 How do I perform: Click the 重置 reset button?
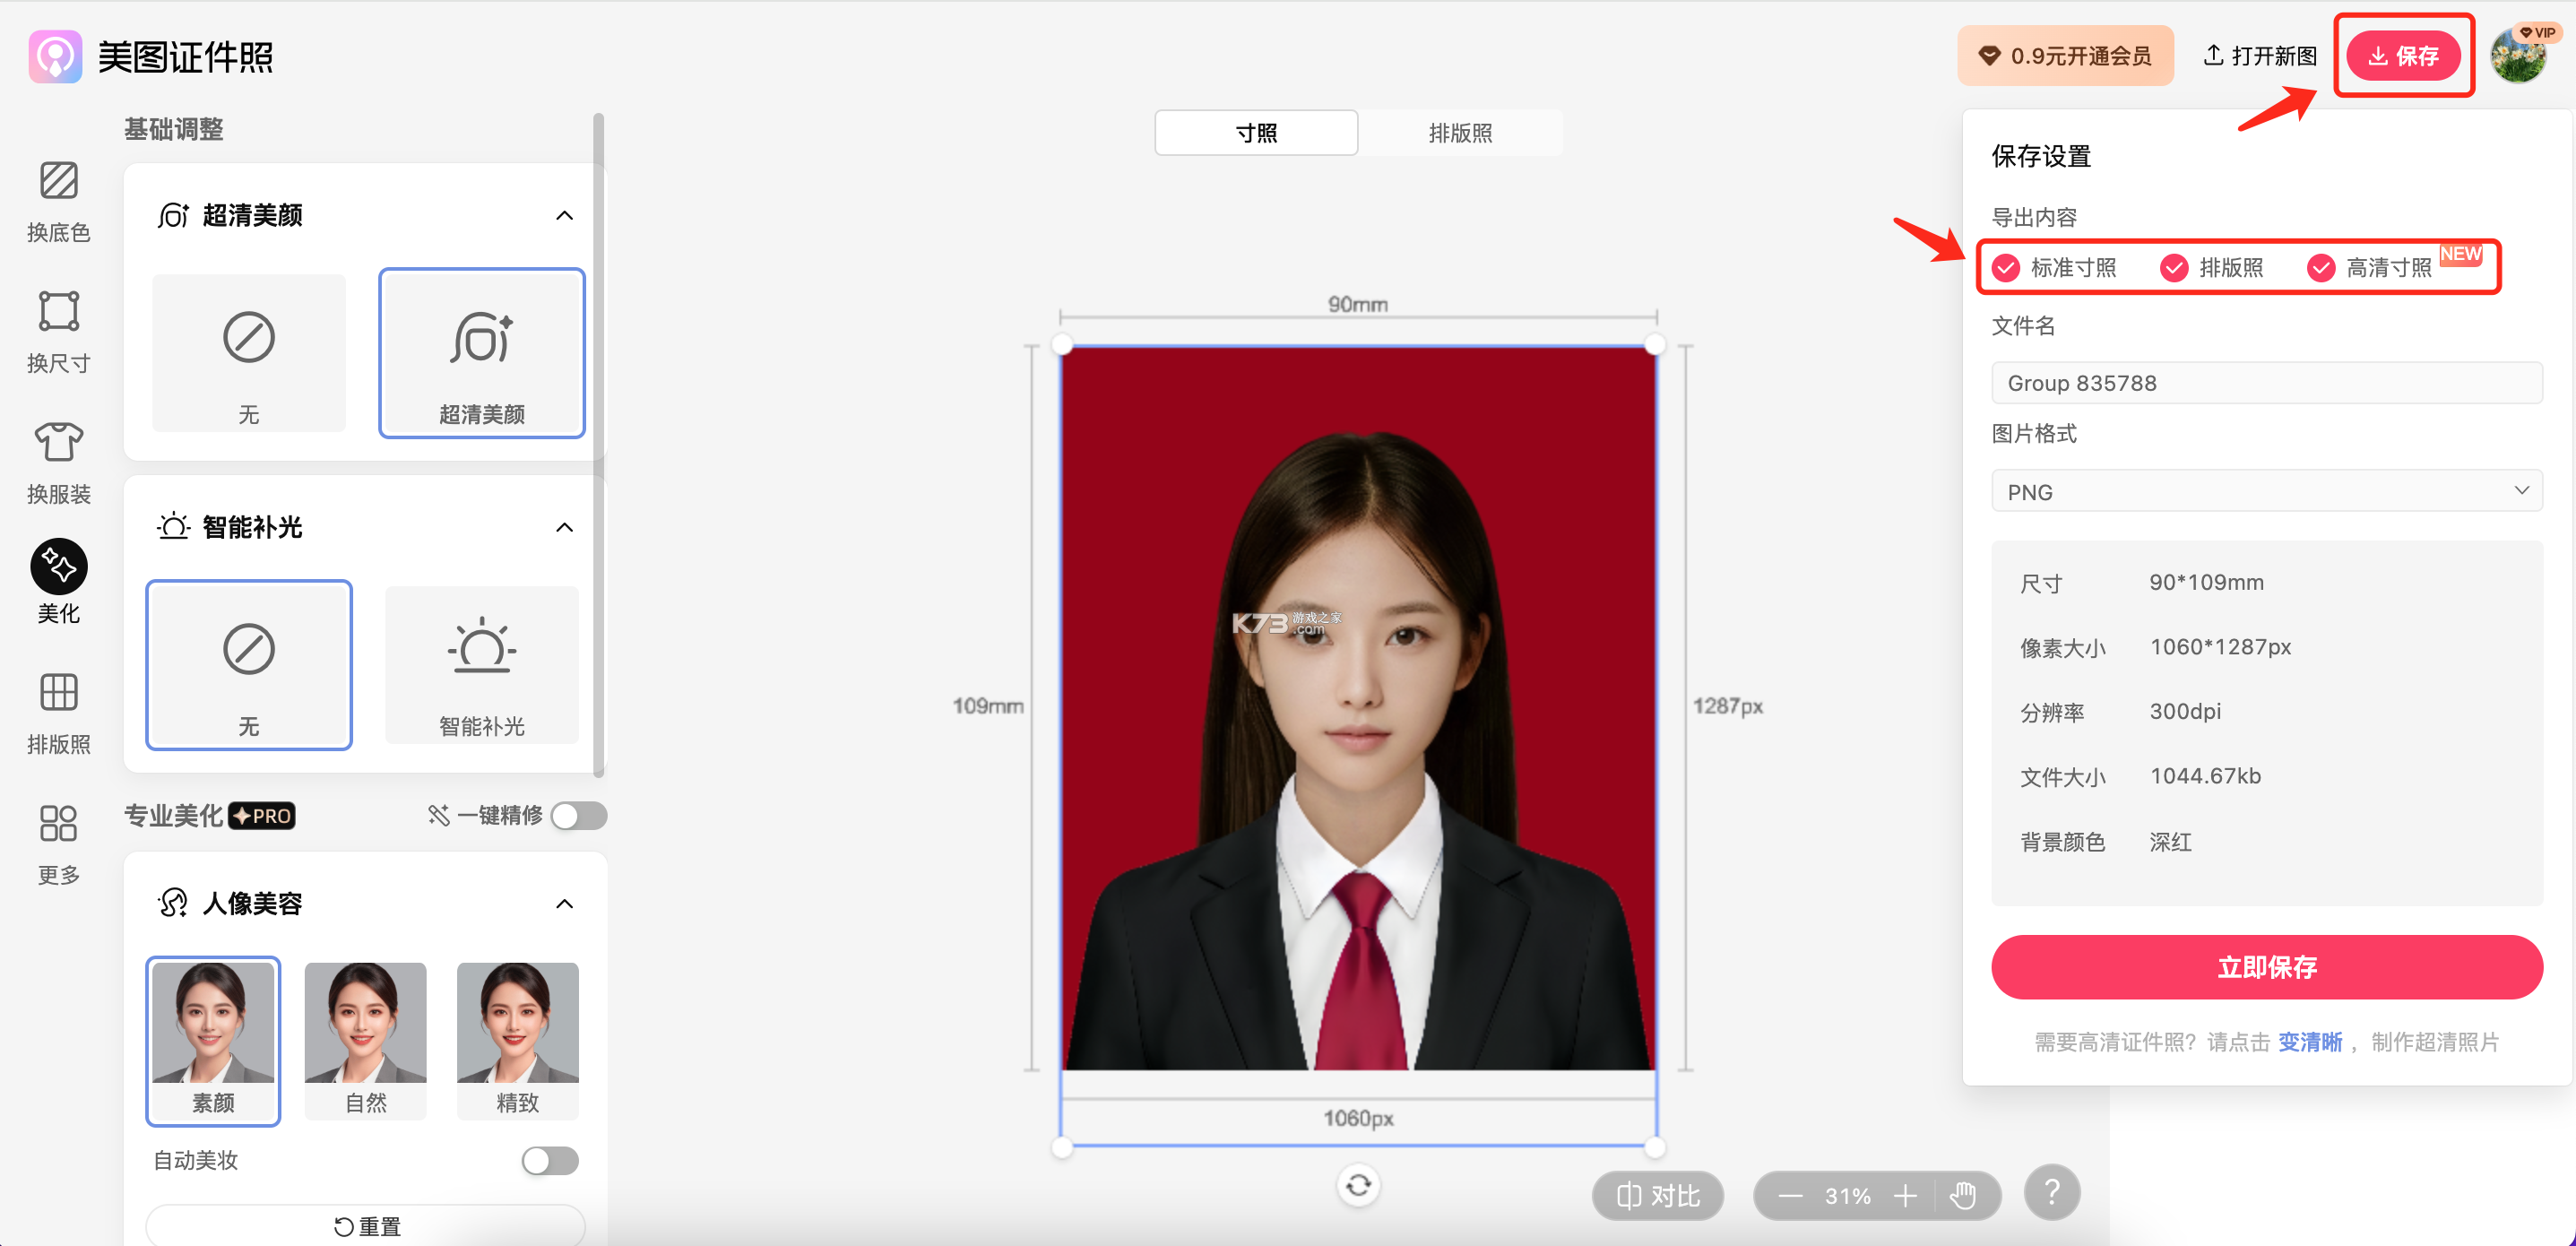[x=366, y=1225]
